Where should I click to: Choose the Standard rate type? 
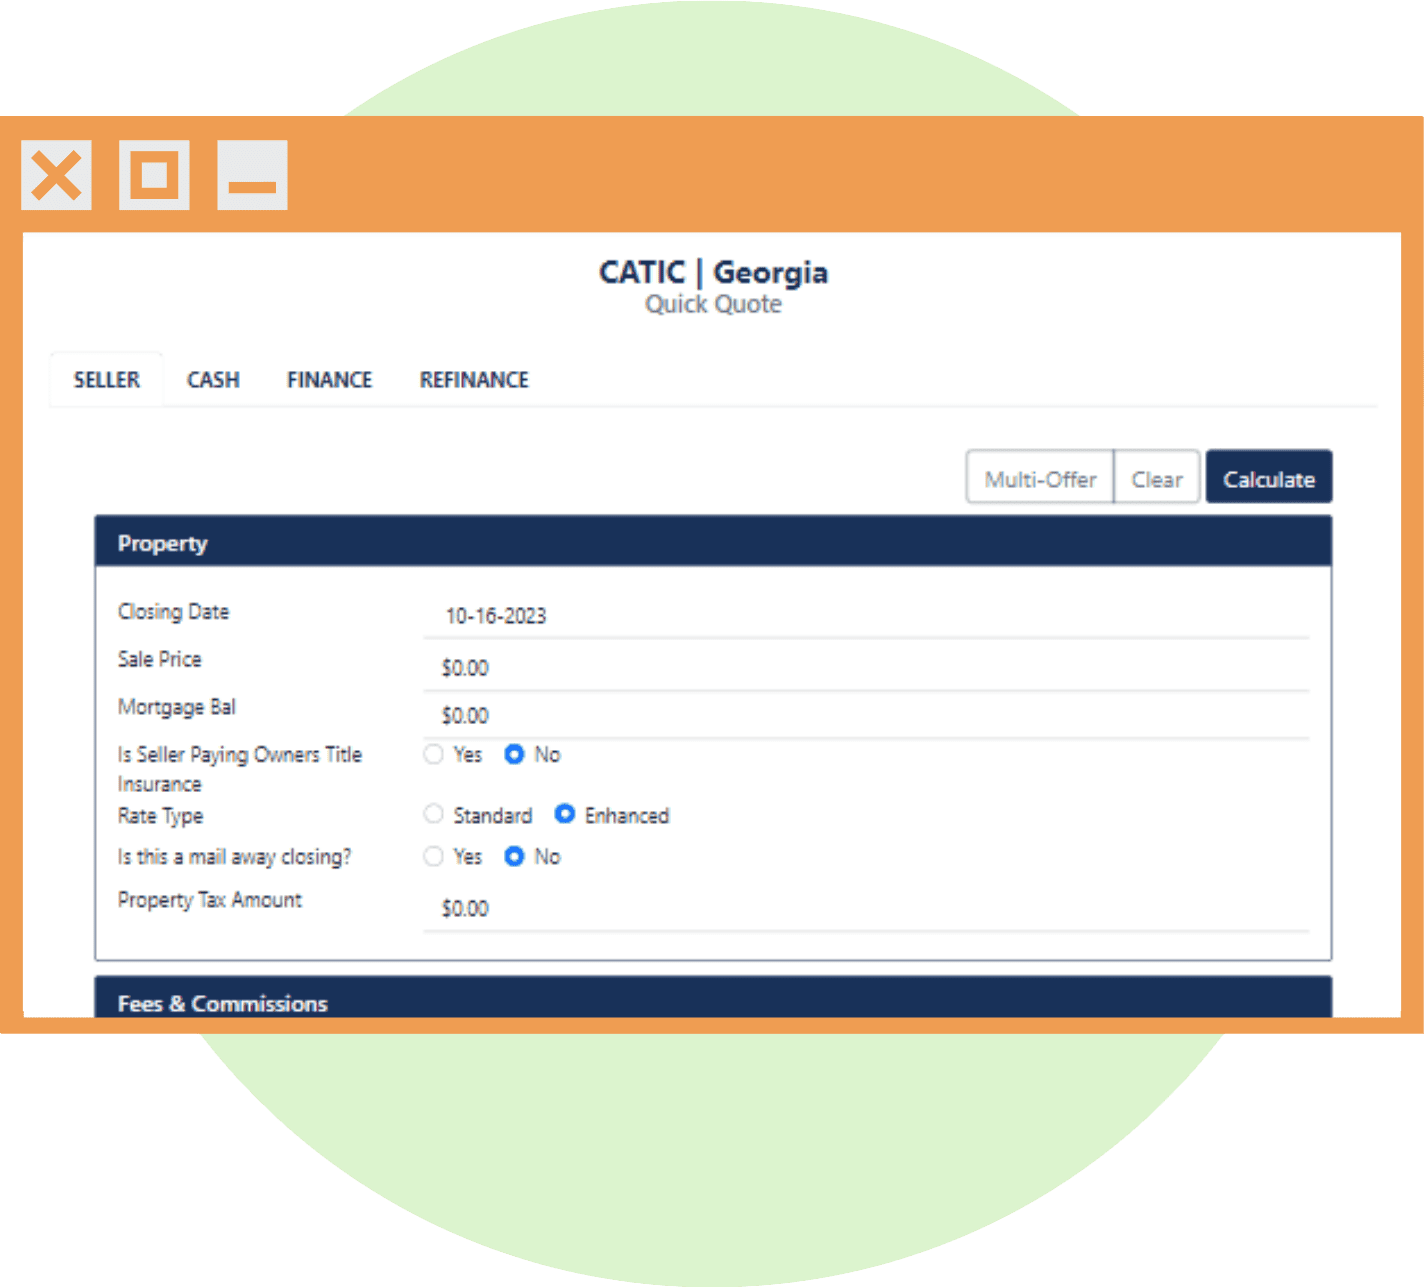tap(433, 814)
